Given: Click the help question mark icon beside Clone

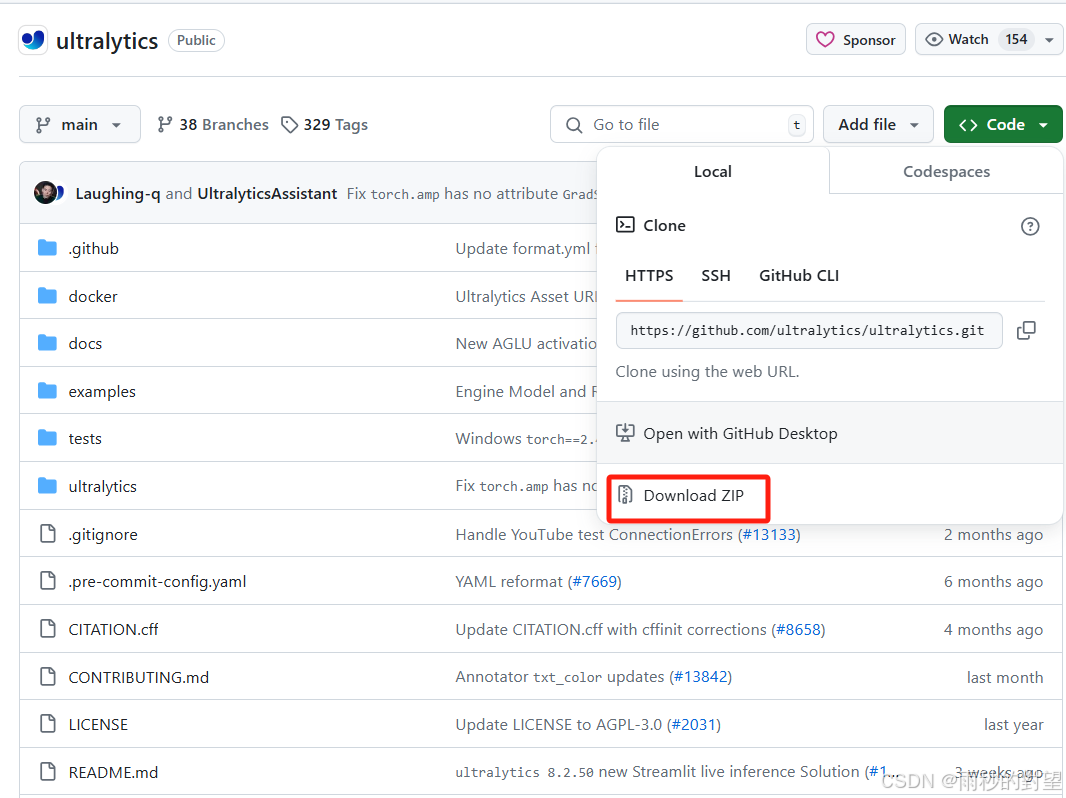Looking at the screenshot, I should click(1030, 226).
